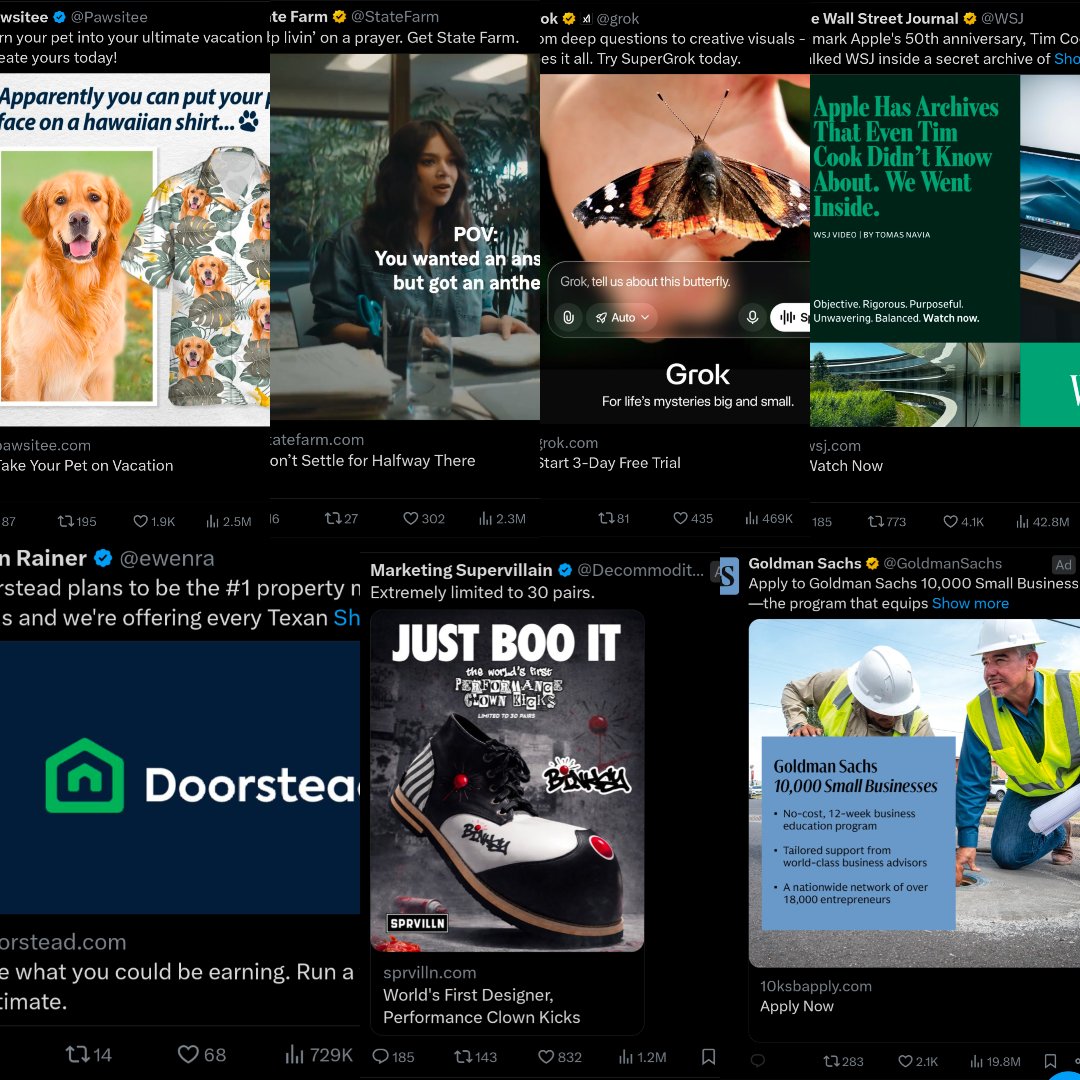The width and height of the screenshot is (1080, 1080).
Task: Like the Doorstead post with 68 likes
Action: click(202, 1054)
